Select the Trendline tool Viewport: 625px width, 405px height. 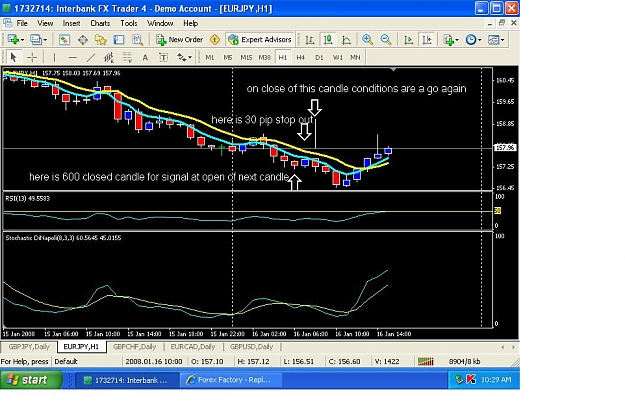coord(91,57)
